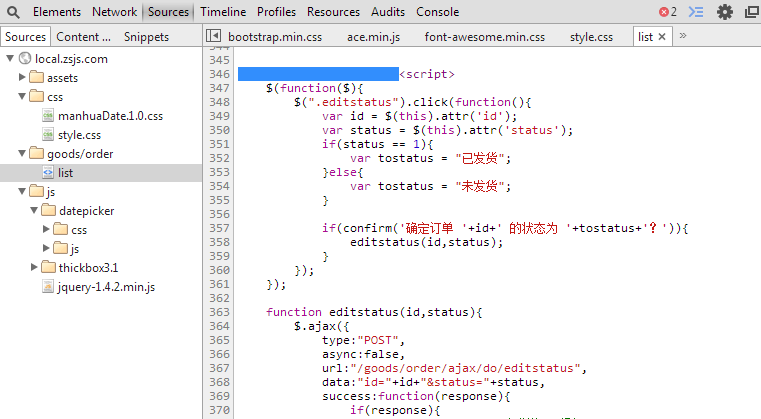Set breakpoint on line 367

coord(219,368)
